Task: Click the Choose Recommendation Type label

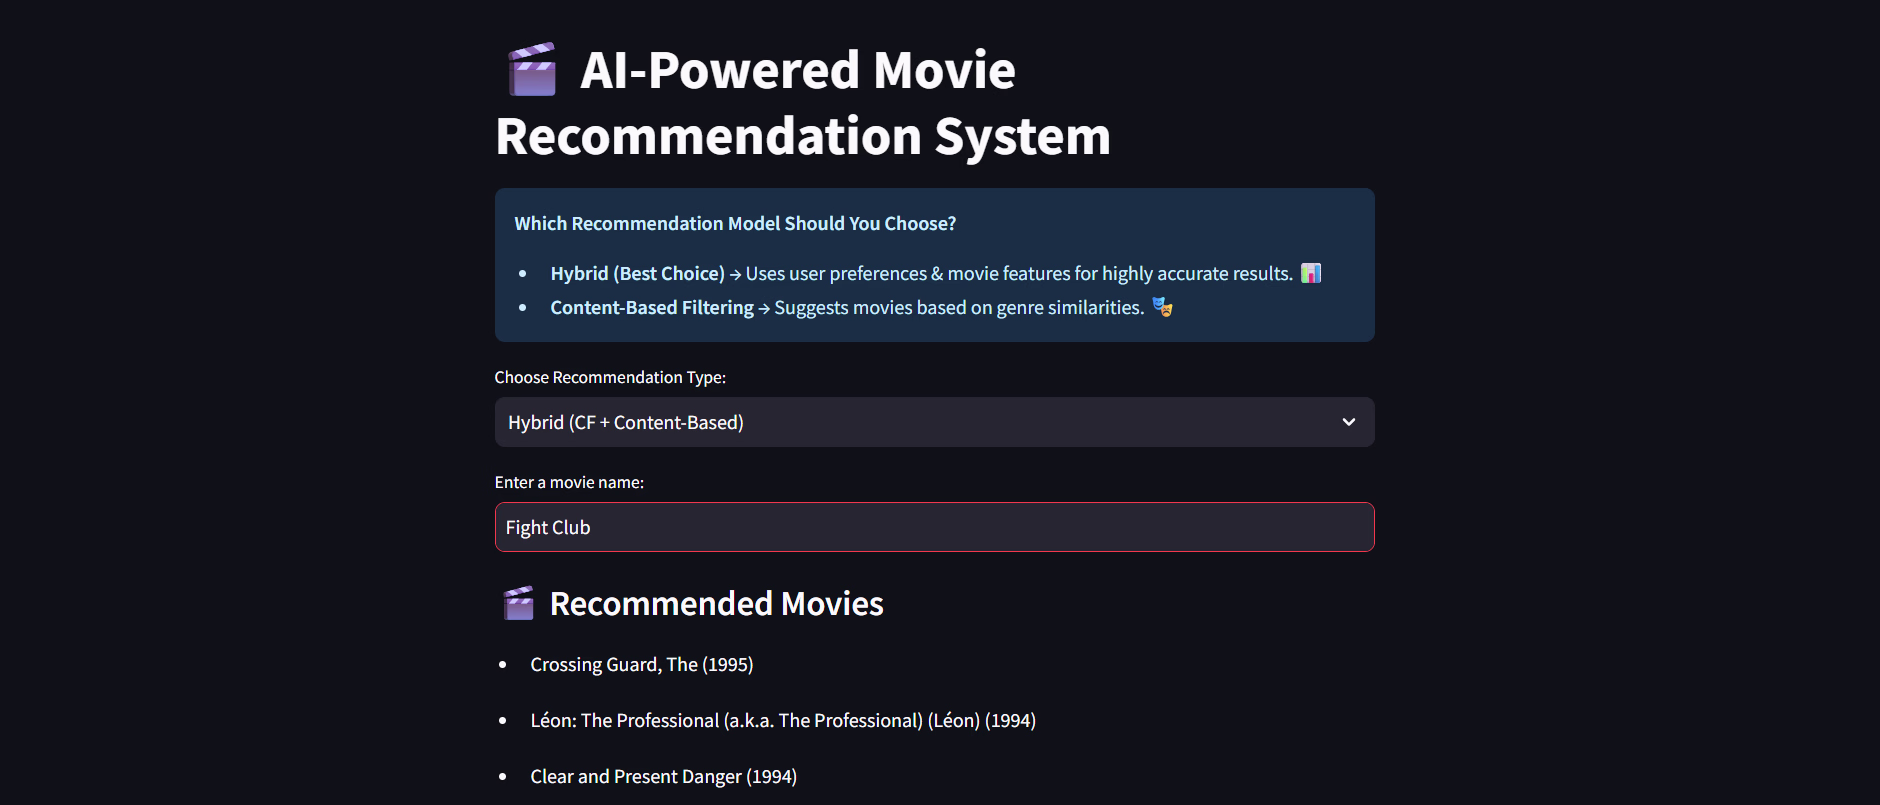Action: 610,377
